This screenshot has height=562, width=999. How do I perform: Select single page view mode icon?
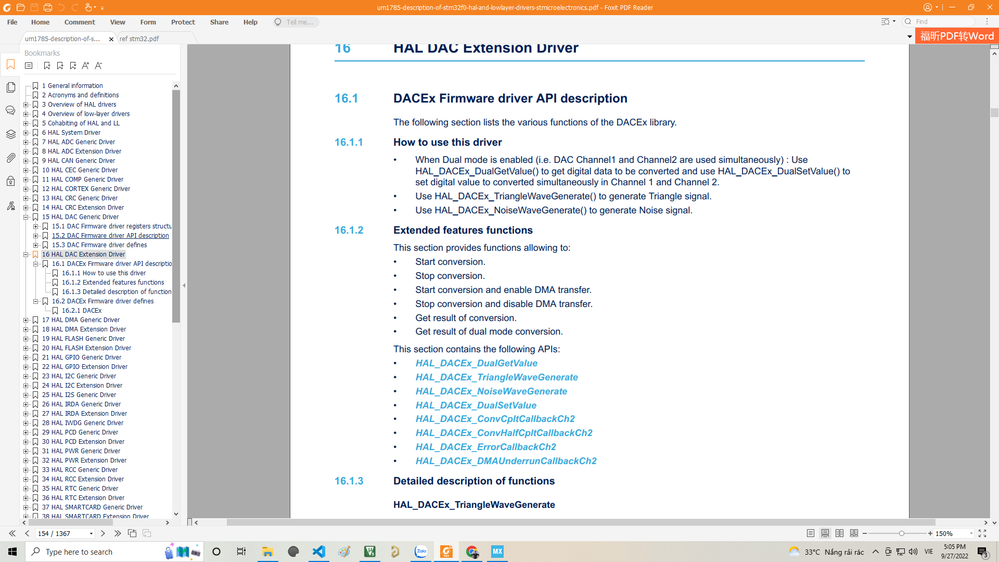point(810,533)
